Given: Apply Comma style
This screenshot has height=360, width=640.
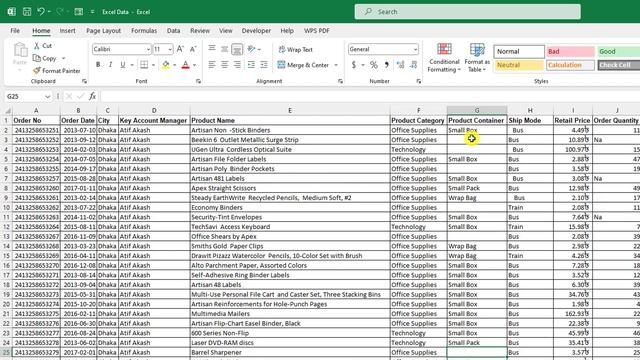Looking at the screenshot, I should 387,65.
